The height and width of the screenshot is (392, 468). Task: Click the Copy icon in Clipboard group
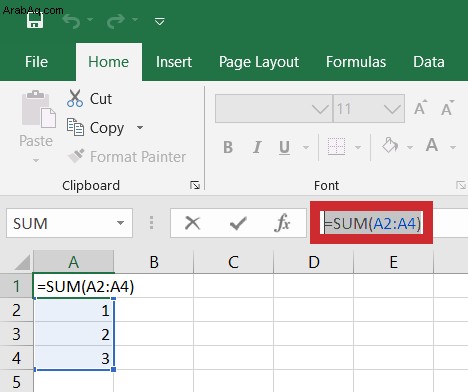[75, 127]
